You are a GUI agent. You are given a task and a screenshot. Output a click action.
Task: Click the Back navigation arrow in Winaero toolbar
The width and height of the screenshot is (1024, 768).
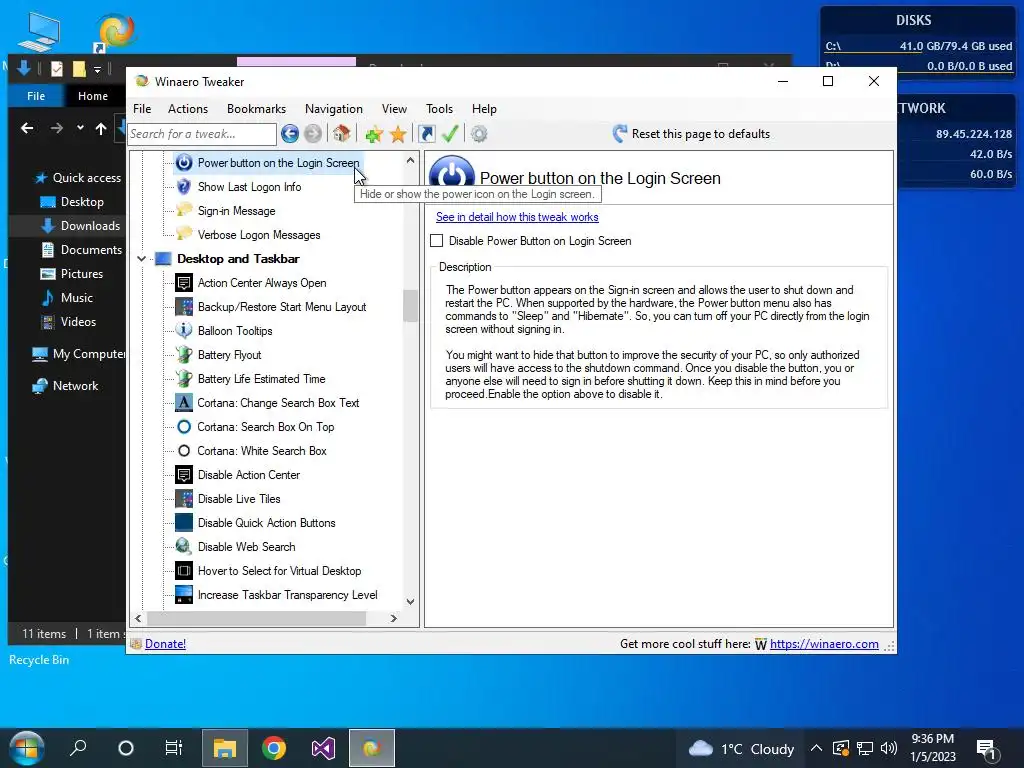click(290, 134)
